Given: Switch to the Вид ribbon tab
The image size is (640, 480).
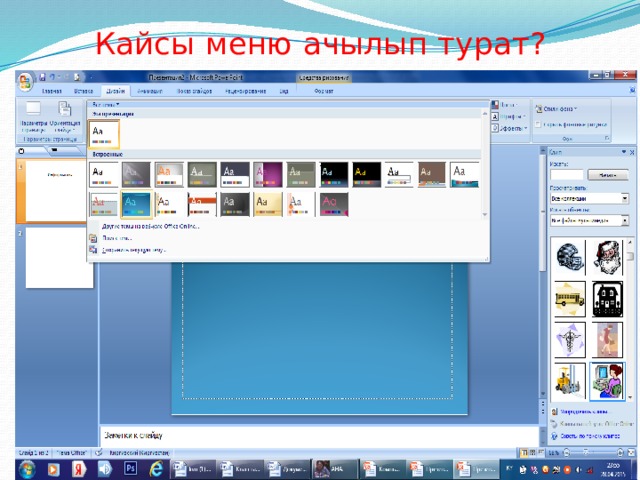Looking at the screenshot, I should click(x=284, y=91).
